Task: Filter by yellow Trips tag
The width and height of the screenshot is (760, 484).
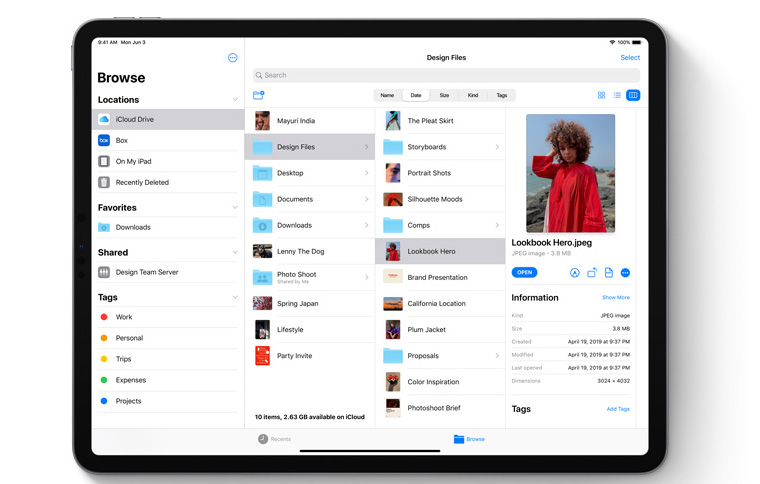Action: click(168, 359)
